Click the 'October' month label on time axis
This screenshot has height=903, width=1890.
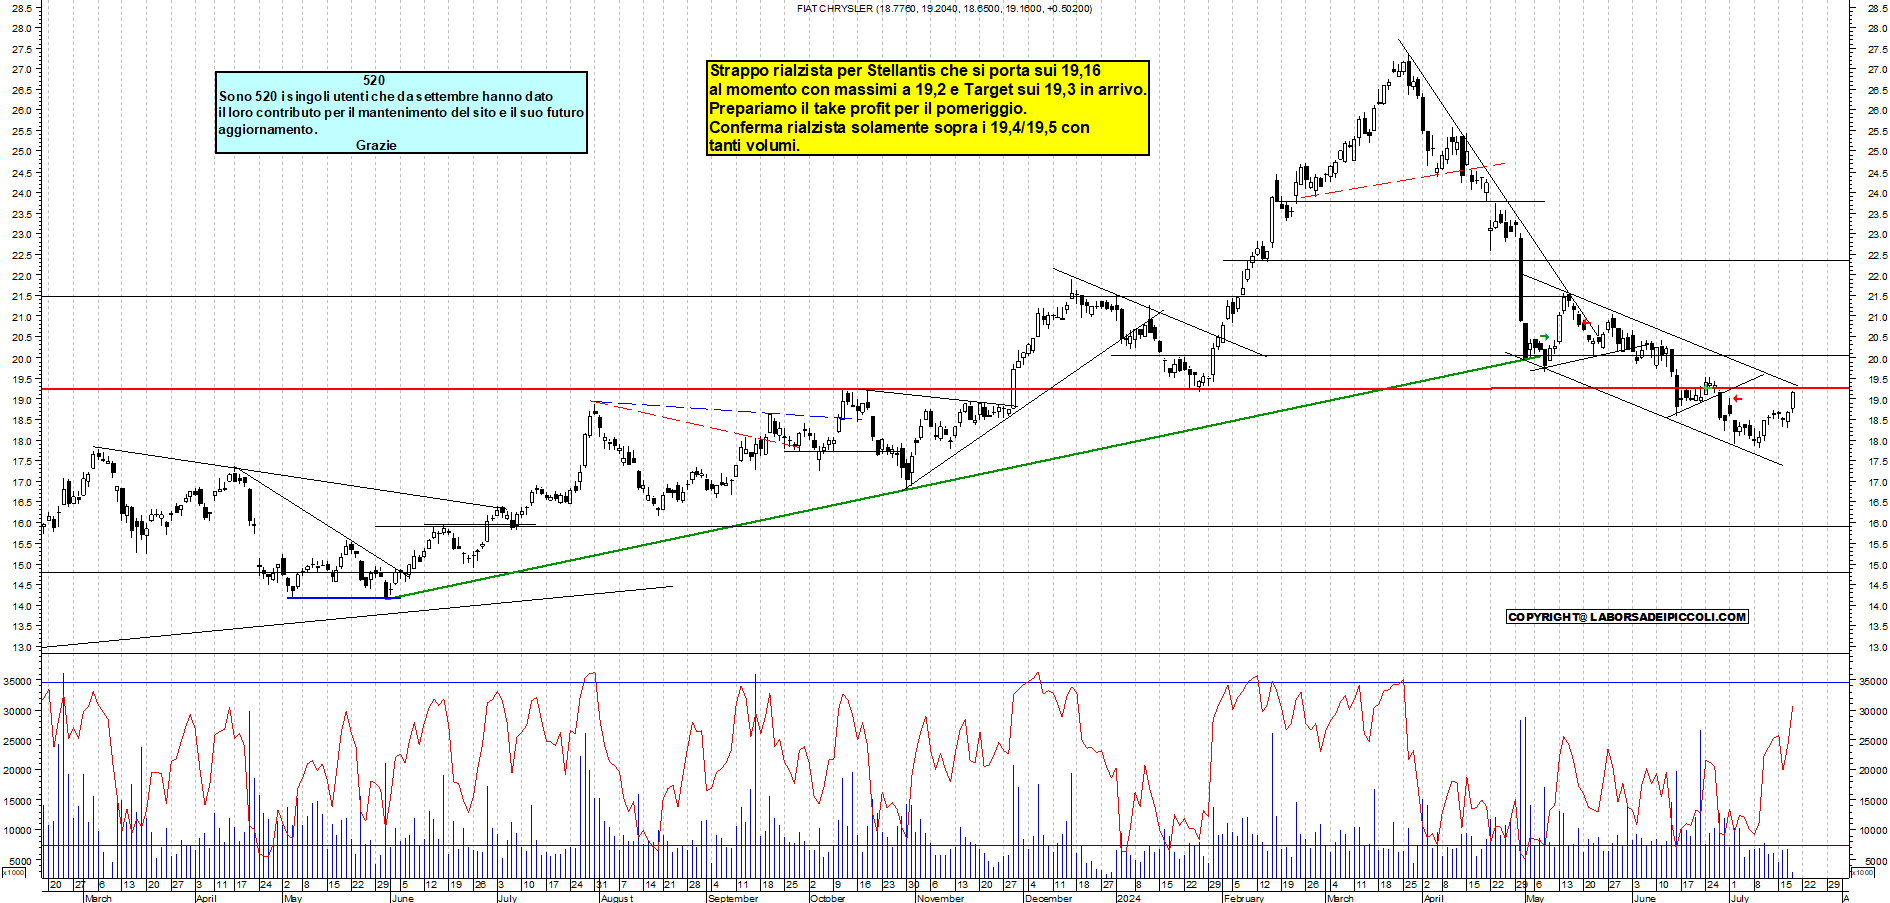(x=827, y=898)
